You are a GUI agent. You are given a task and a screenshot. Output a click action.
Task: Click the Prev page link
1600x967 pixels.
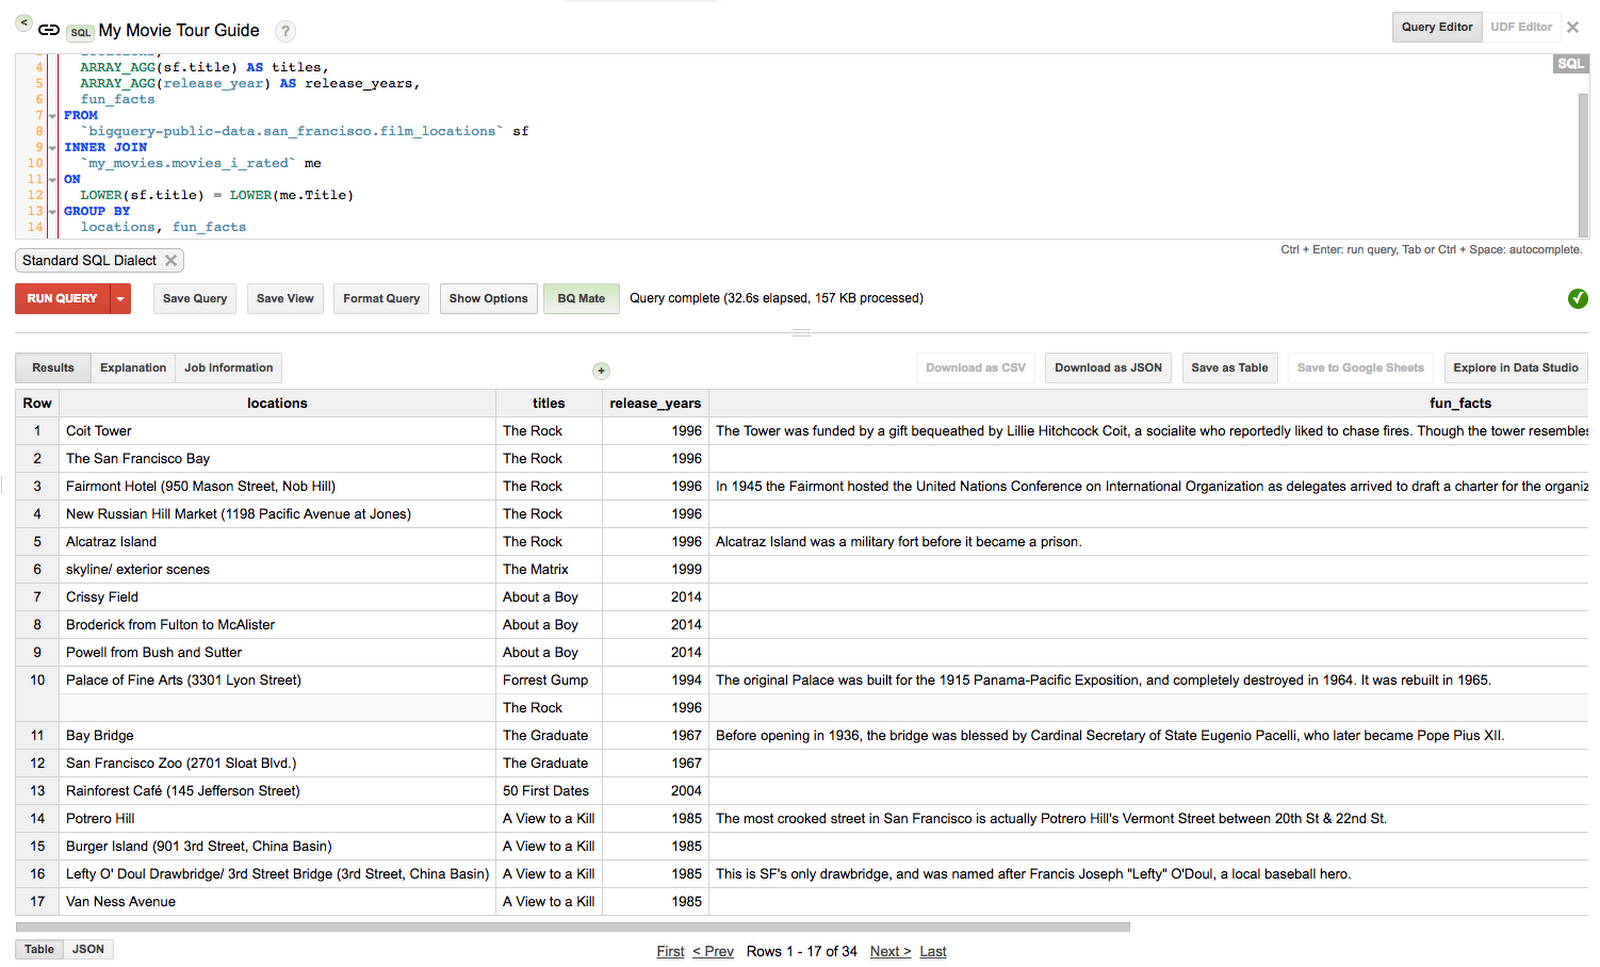click(713, 951)
